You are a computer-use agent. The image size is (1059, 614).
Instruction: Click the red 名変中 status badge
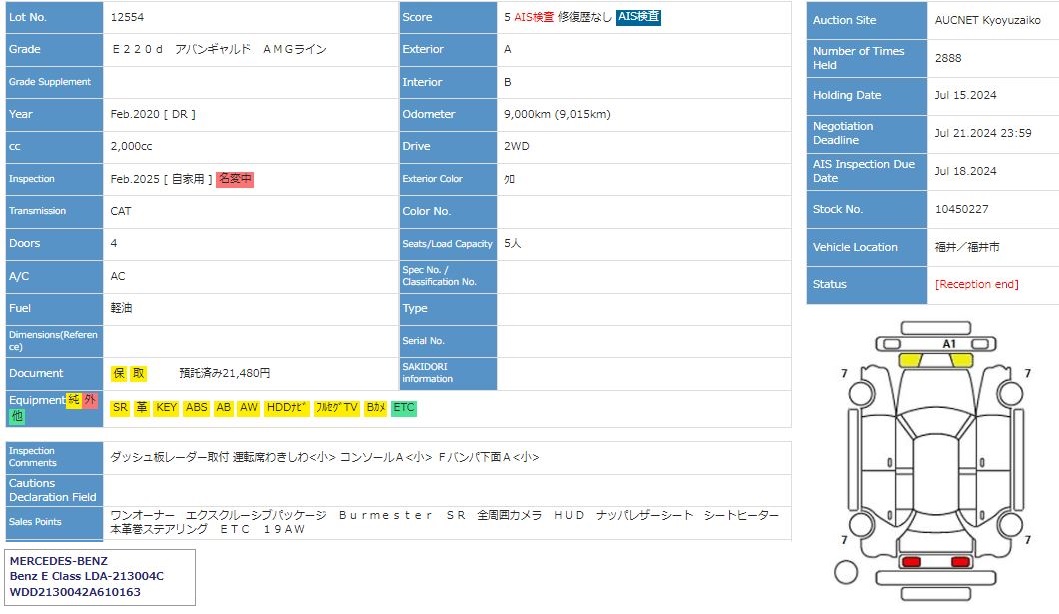(x=235, y=179)
